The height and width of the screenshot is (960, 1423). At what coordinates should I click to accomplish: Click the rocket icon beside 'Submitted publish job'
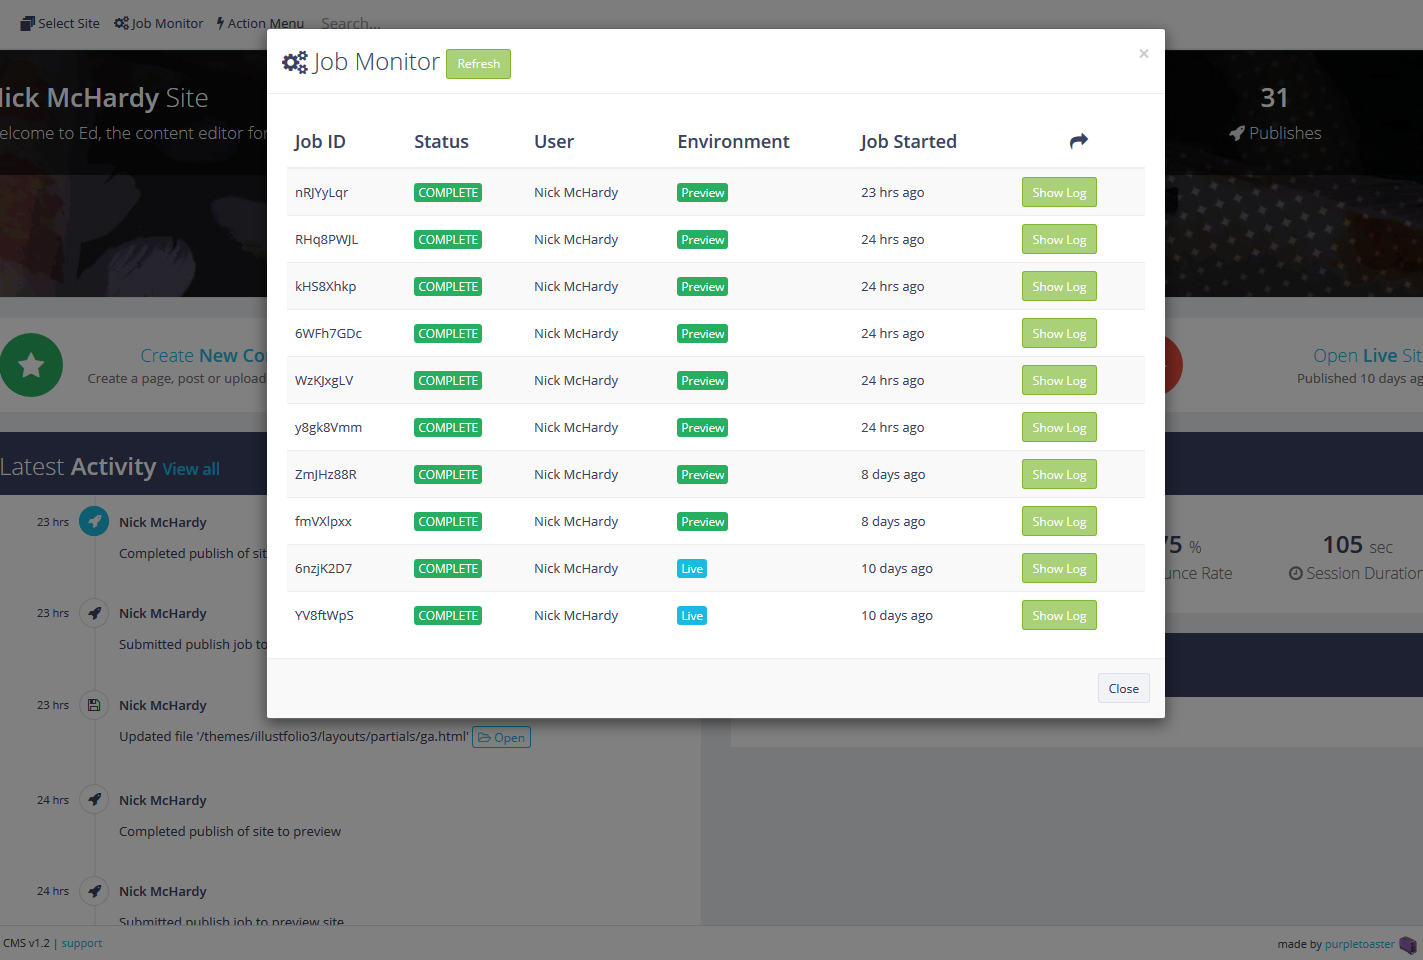[94, 613]
